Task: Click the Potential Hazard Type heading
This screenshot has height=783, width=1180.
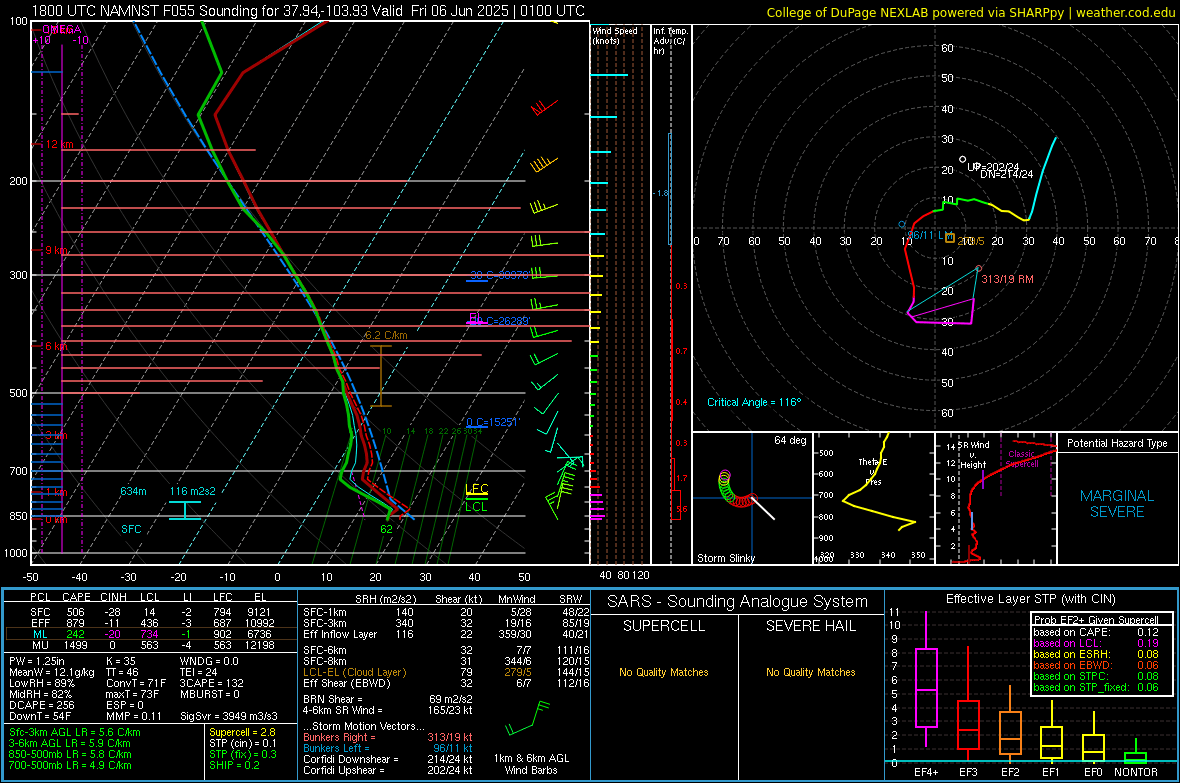Action: [x=1117, y=443]
